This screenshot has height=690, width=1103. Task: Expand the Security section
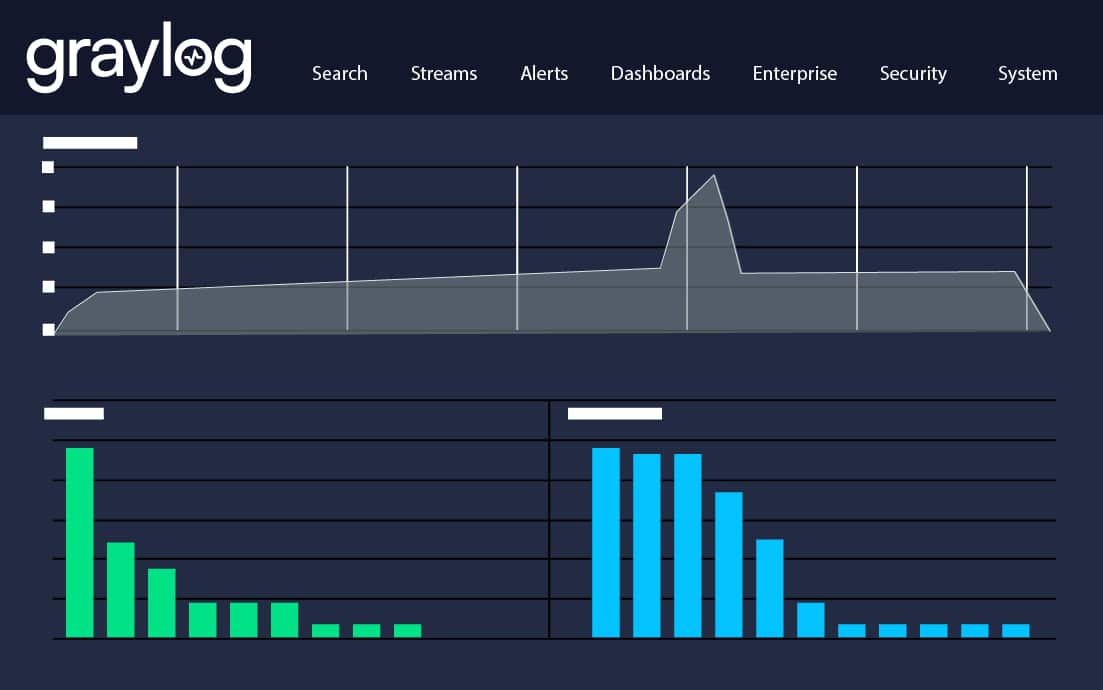(913, 73)
